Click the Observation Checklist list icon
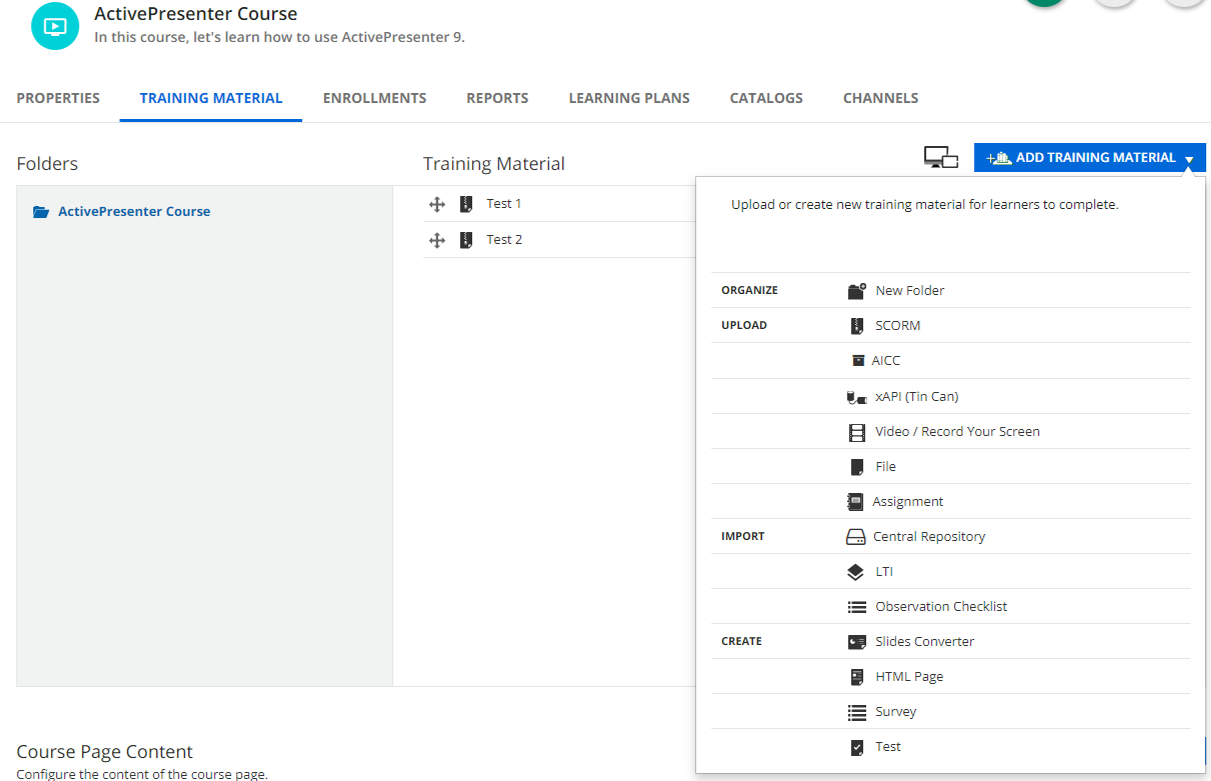1211x781 pixels. [x=857, y=607]
